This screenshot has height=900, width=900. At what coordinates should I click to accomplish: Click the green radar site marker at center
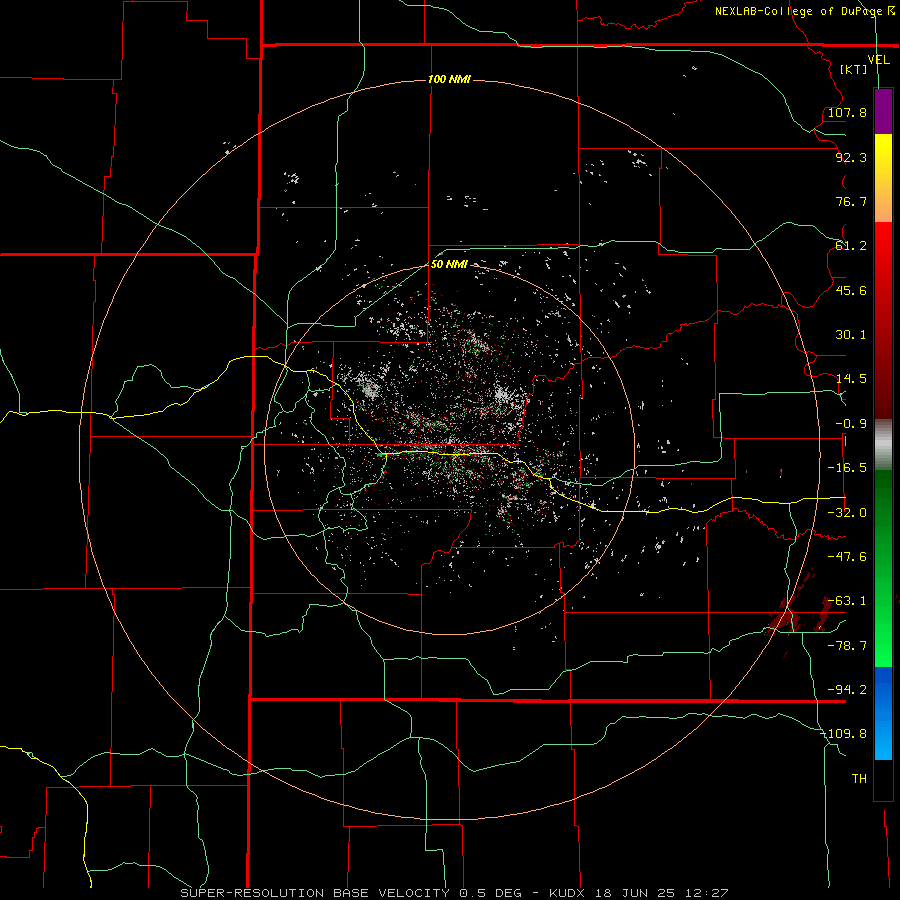coord(379,455)
